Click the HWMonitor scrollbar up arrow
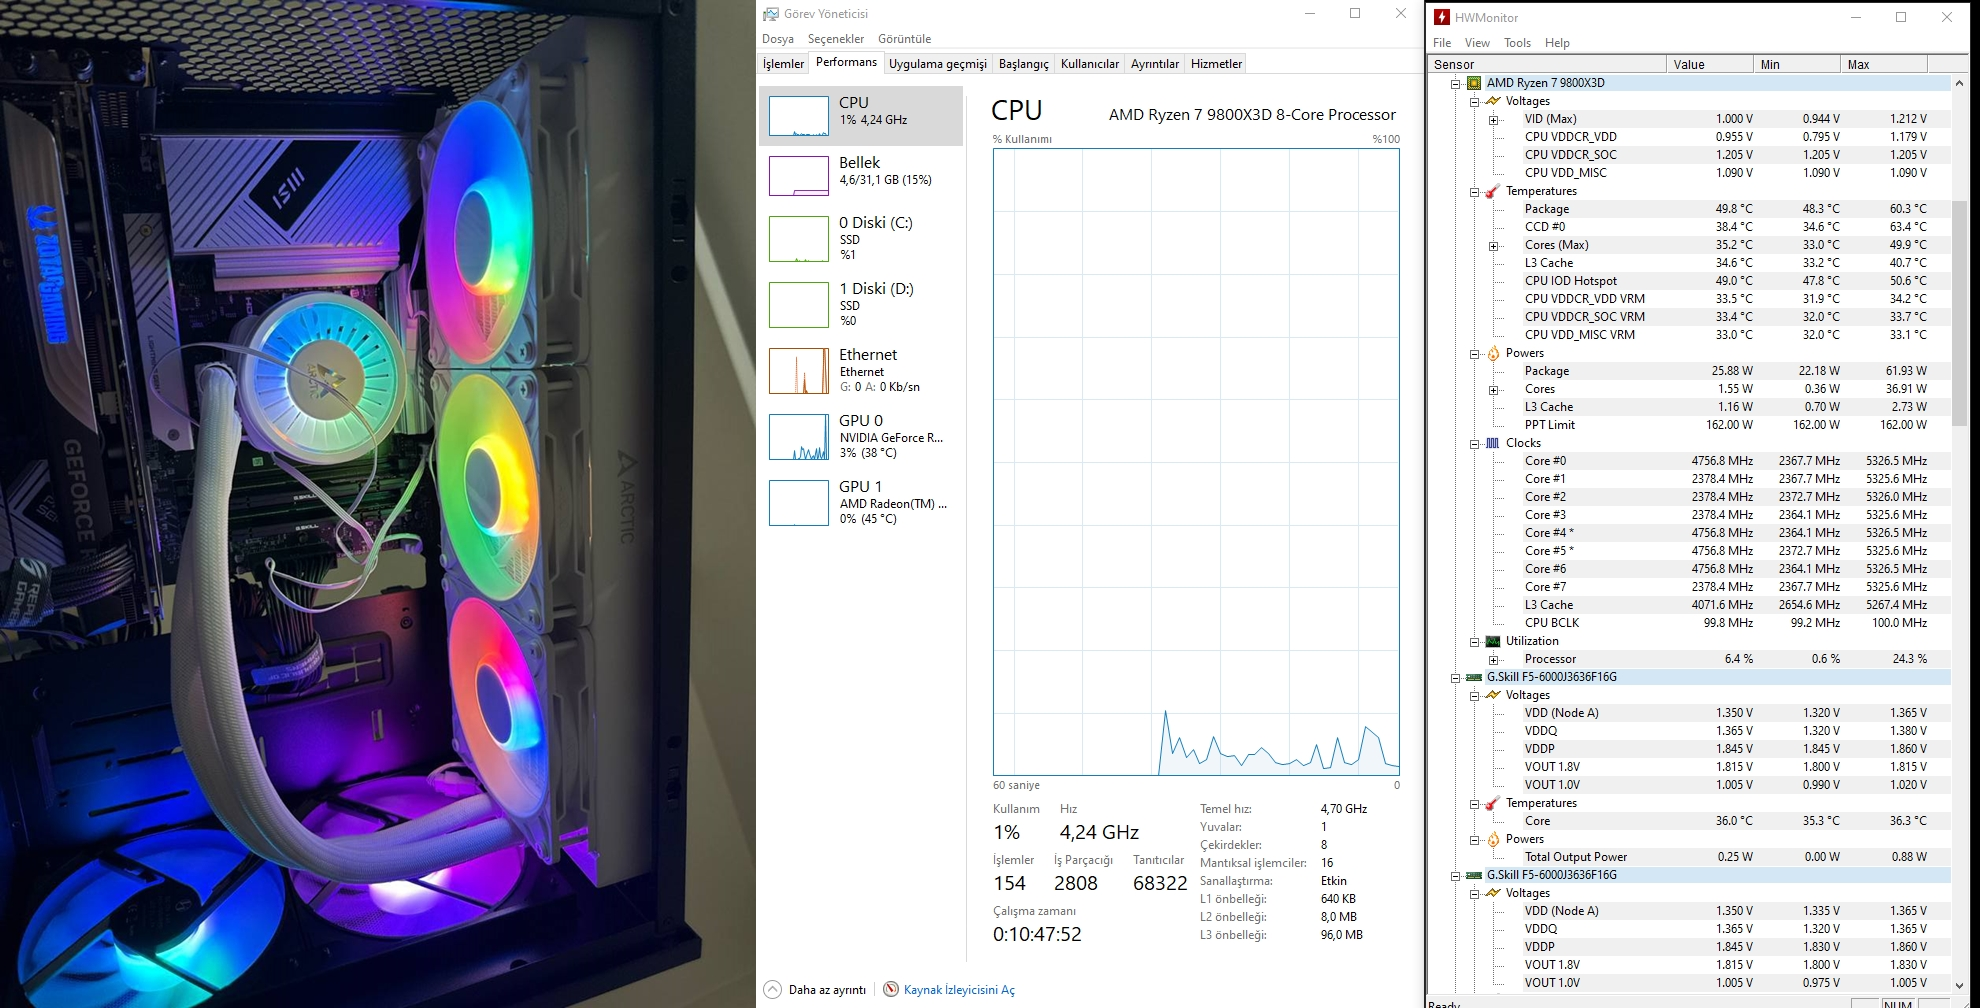Image resolution: width=1980 pixels, height=1008 pixels. [1959, 83]
